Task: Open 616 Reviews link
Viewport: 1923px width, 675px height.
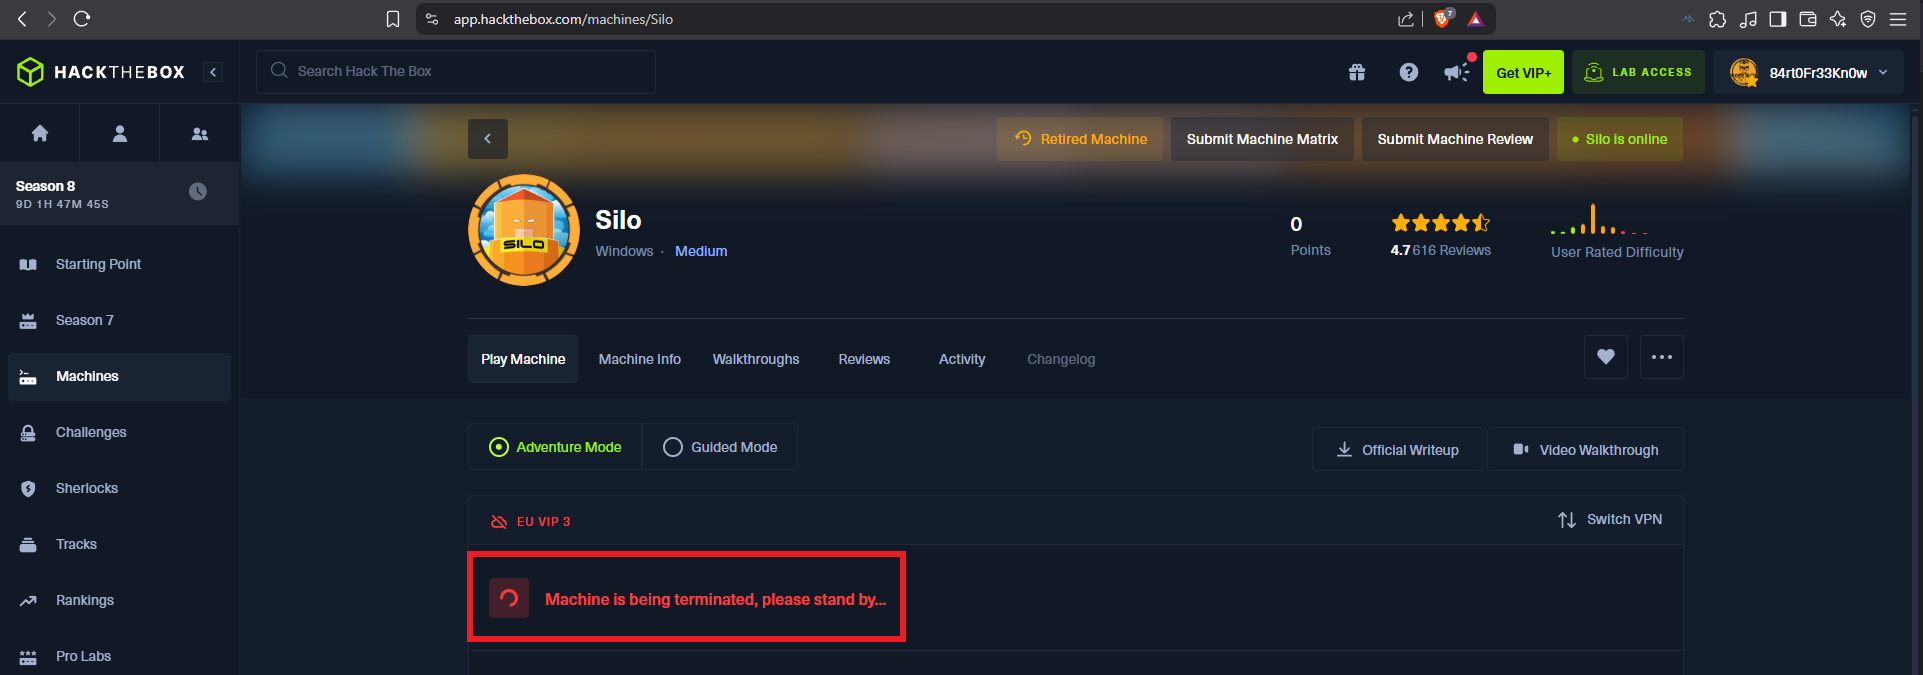Action: 1451,250
